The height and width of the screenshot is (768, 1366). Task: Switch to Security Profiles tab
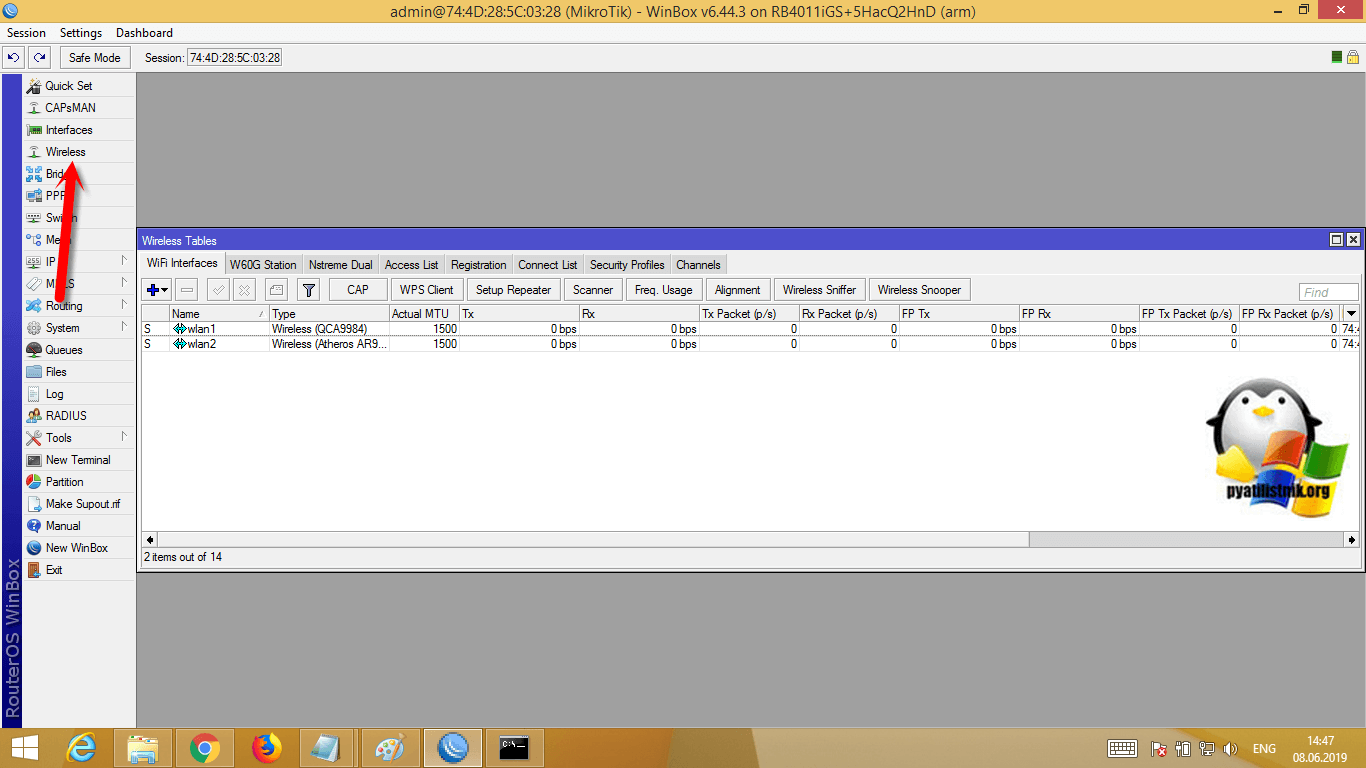[x=626, y=265]
